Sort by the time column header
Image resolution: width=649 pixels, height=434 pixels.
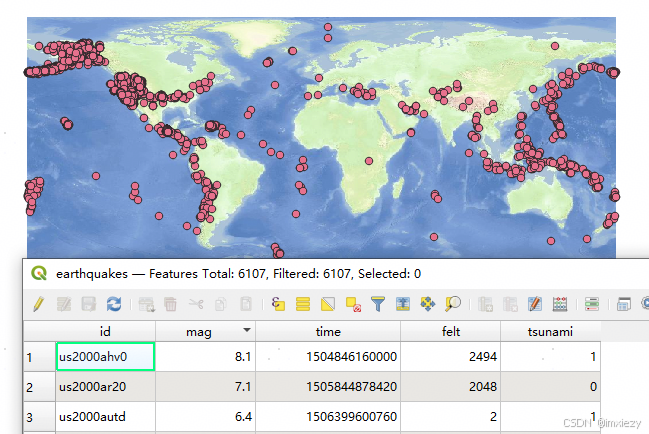[x=328, y=331]
